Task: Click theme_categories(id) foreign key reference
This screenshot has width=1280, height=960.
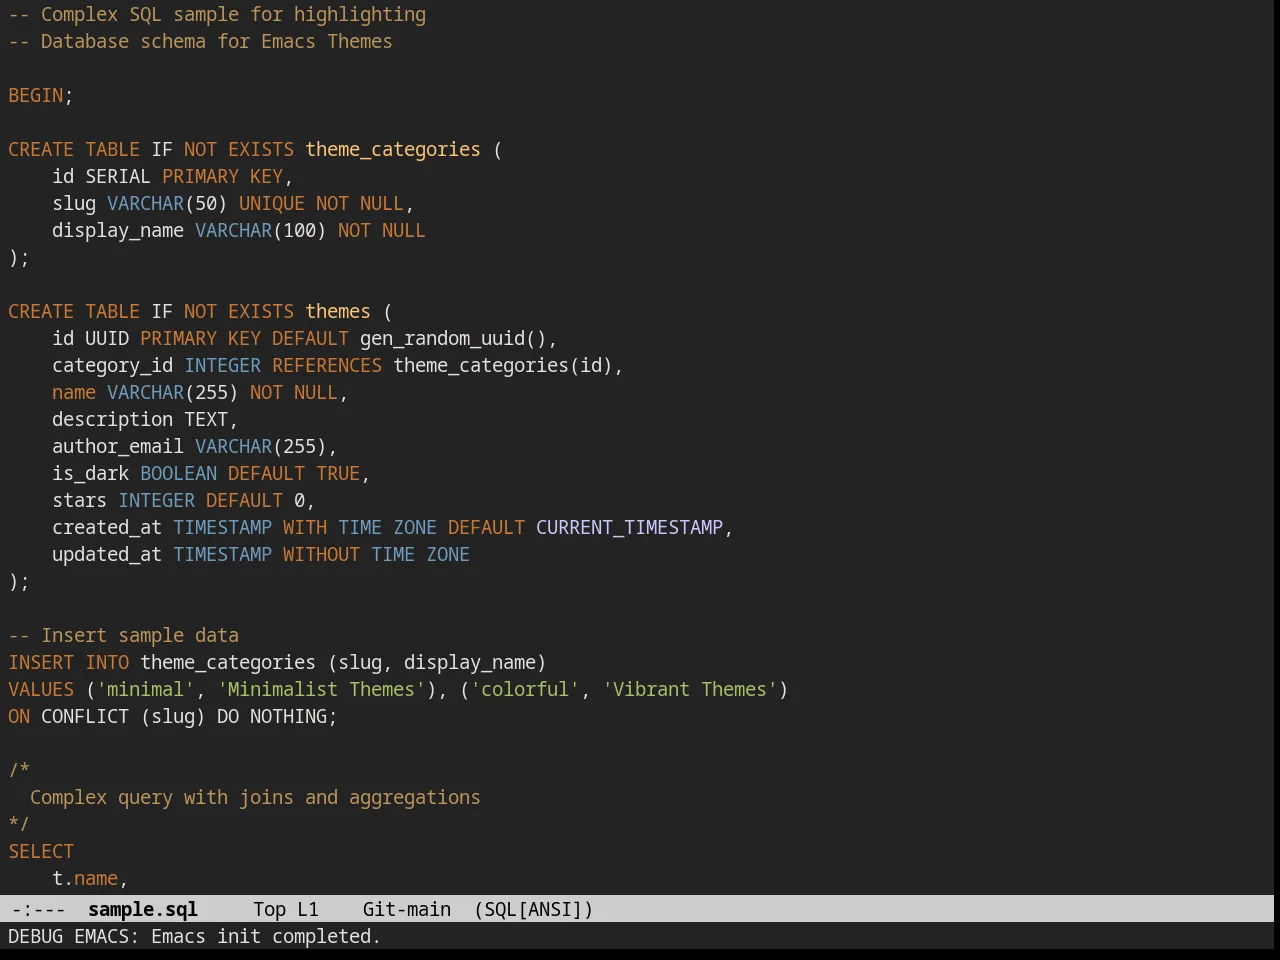Action: pyautogui.click(x=503, y=365)
